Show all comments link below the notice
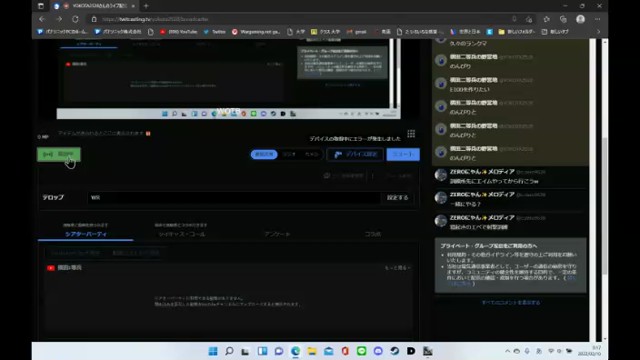640x360 pixels. (x=511, y=302)
